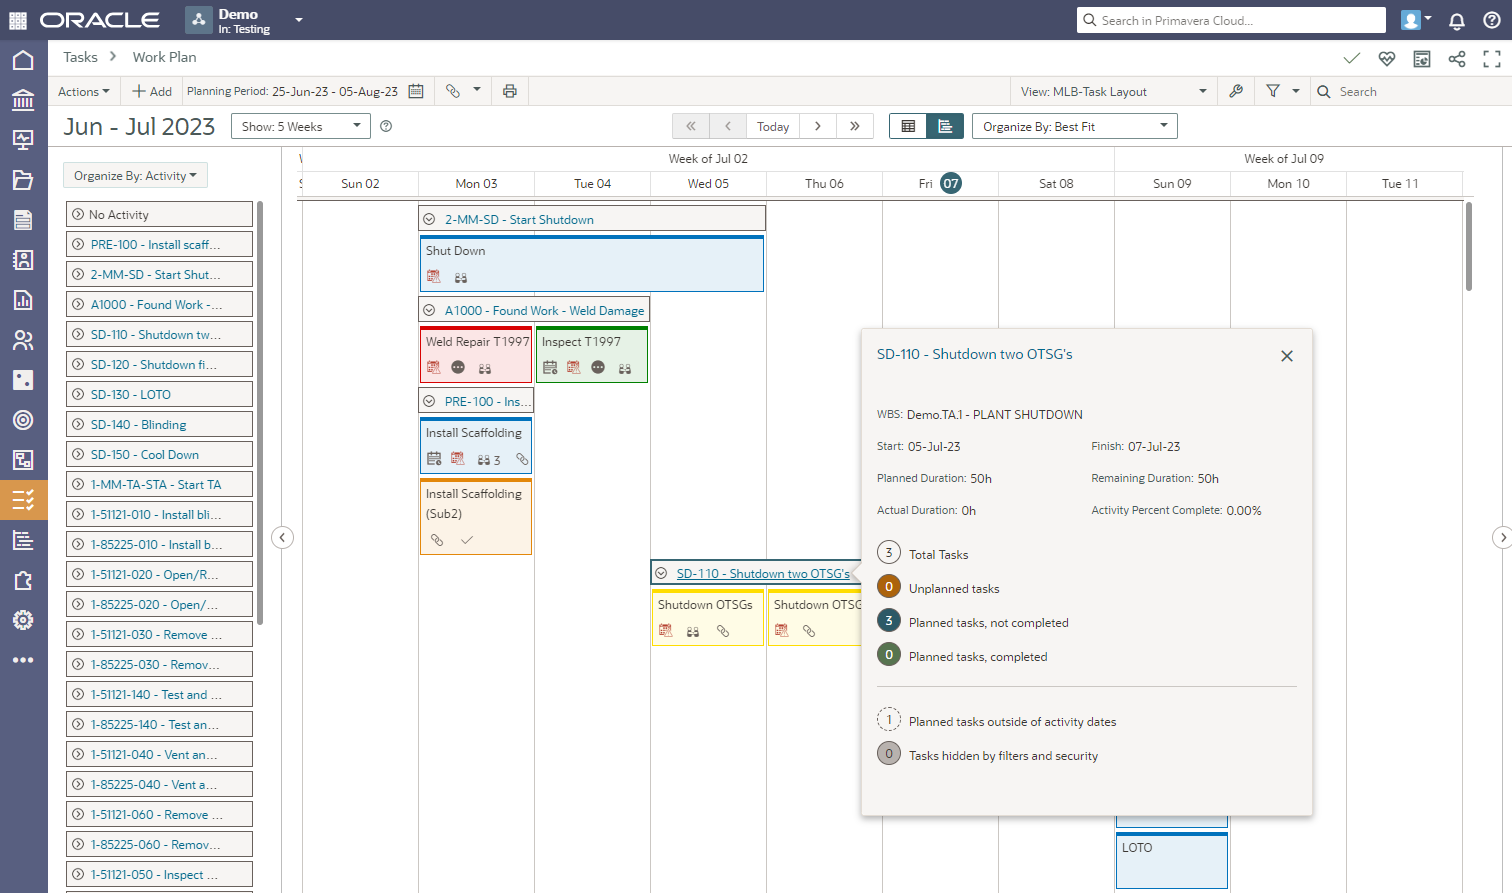This screenshot has height=893, width=1512.
Task: Mark Install Scaffolding (Sub2) complete checkmark
Action: click(467, 540)
